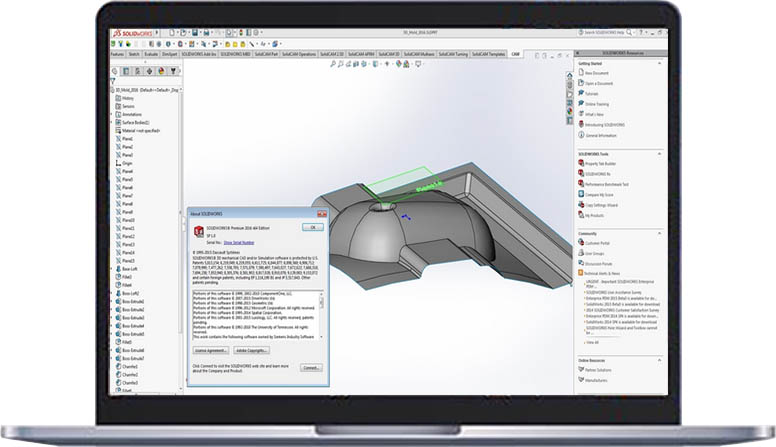Click the Tutorials icon in Getting Started
This screenshot has width=776, height=447.
(x=581, y=93)
